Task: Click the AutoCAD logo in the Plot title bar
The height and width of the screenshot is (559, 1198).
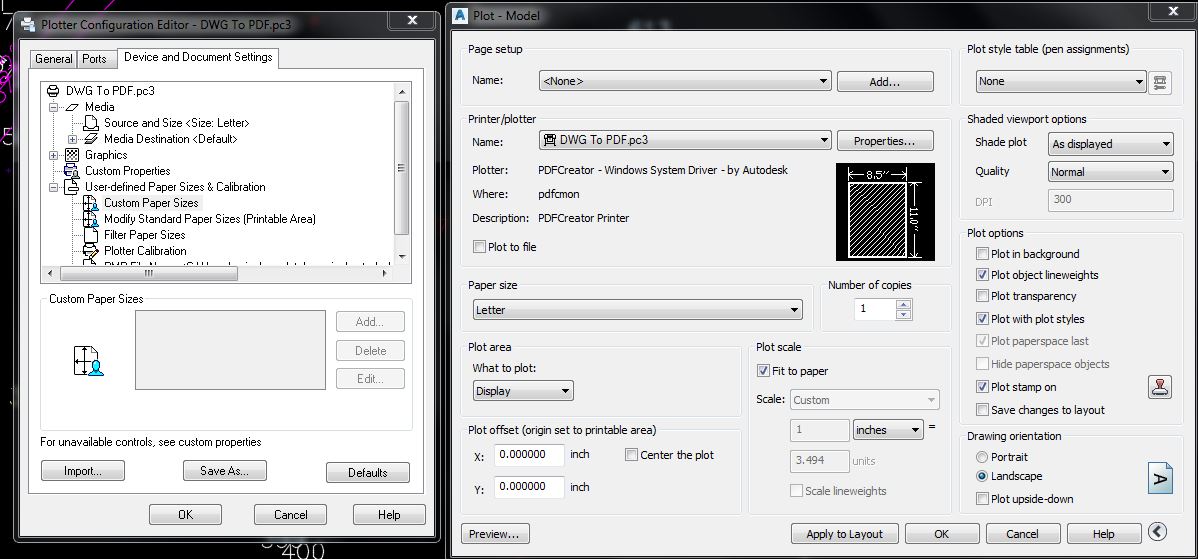Action: pos(460,15)
